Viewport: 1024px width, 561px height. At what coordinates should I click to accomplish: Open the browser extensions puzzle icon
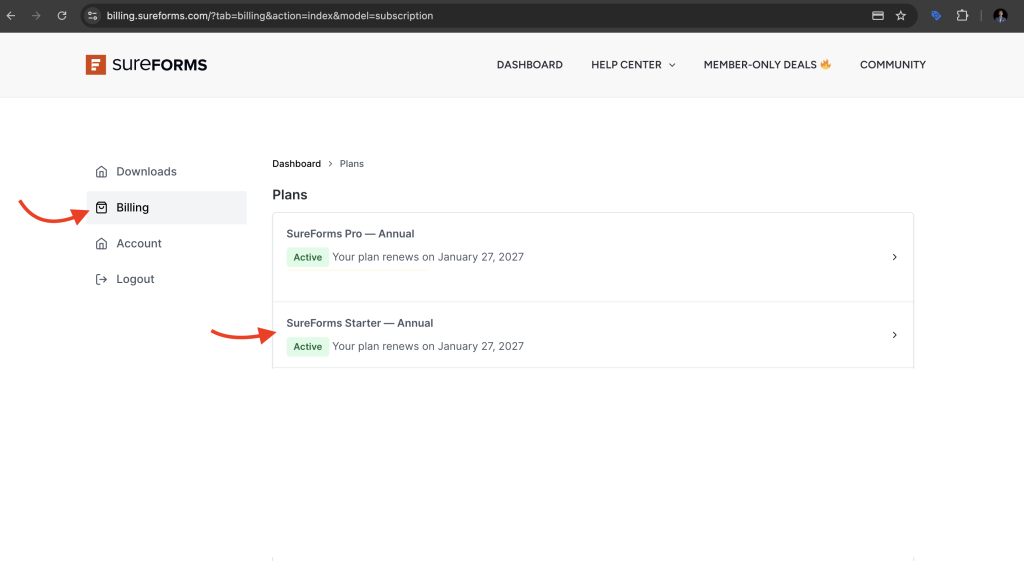click(962, 16)
